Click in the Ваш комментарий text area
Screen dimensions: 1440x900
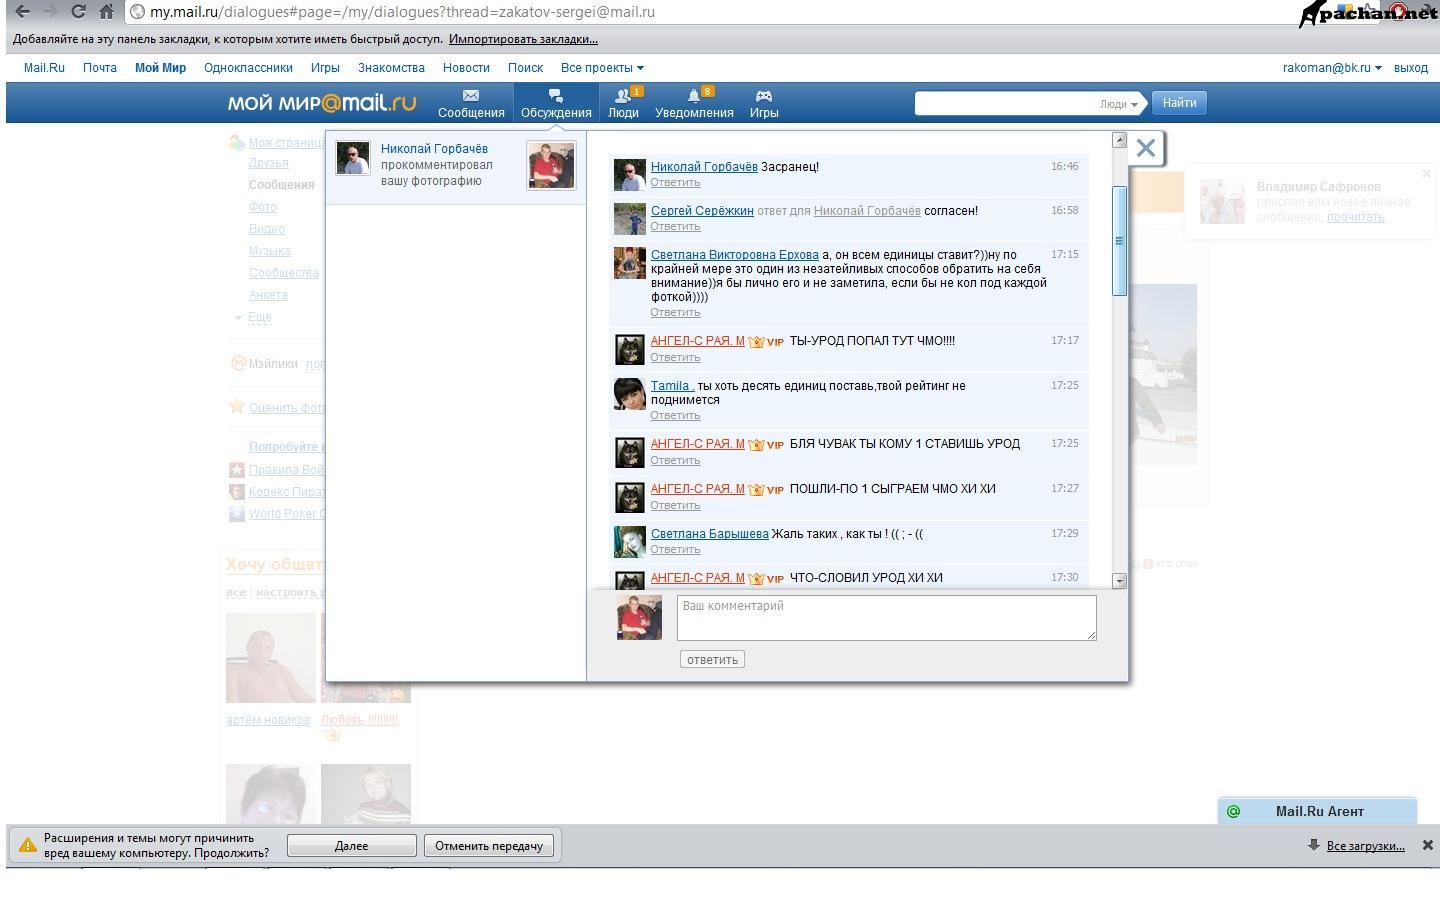click(x=887, y=618)
